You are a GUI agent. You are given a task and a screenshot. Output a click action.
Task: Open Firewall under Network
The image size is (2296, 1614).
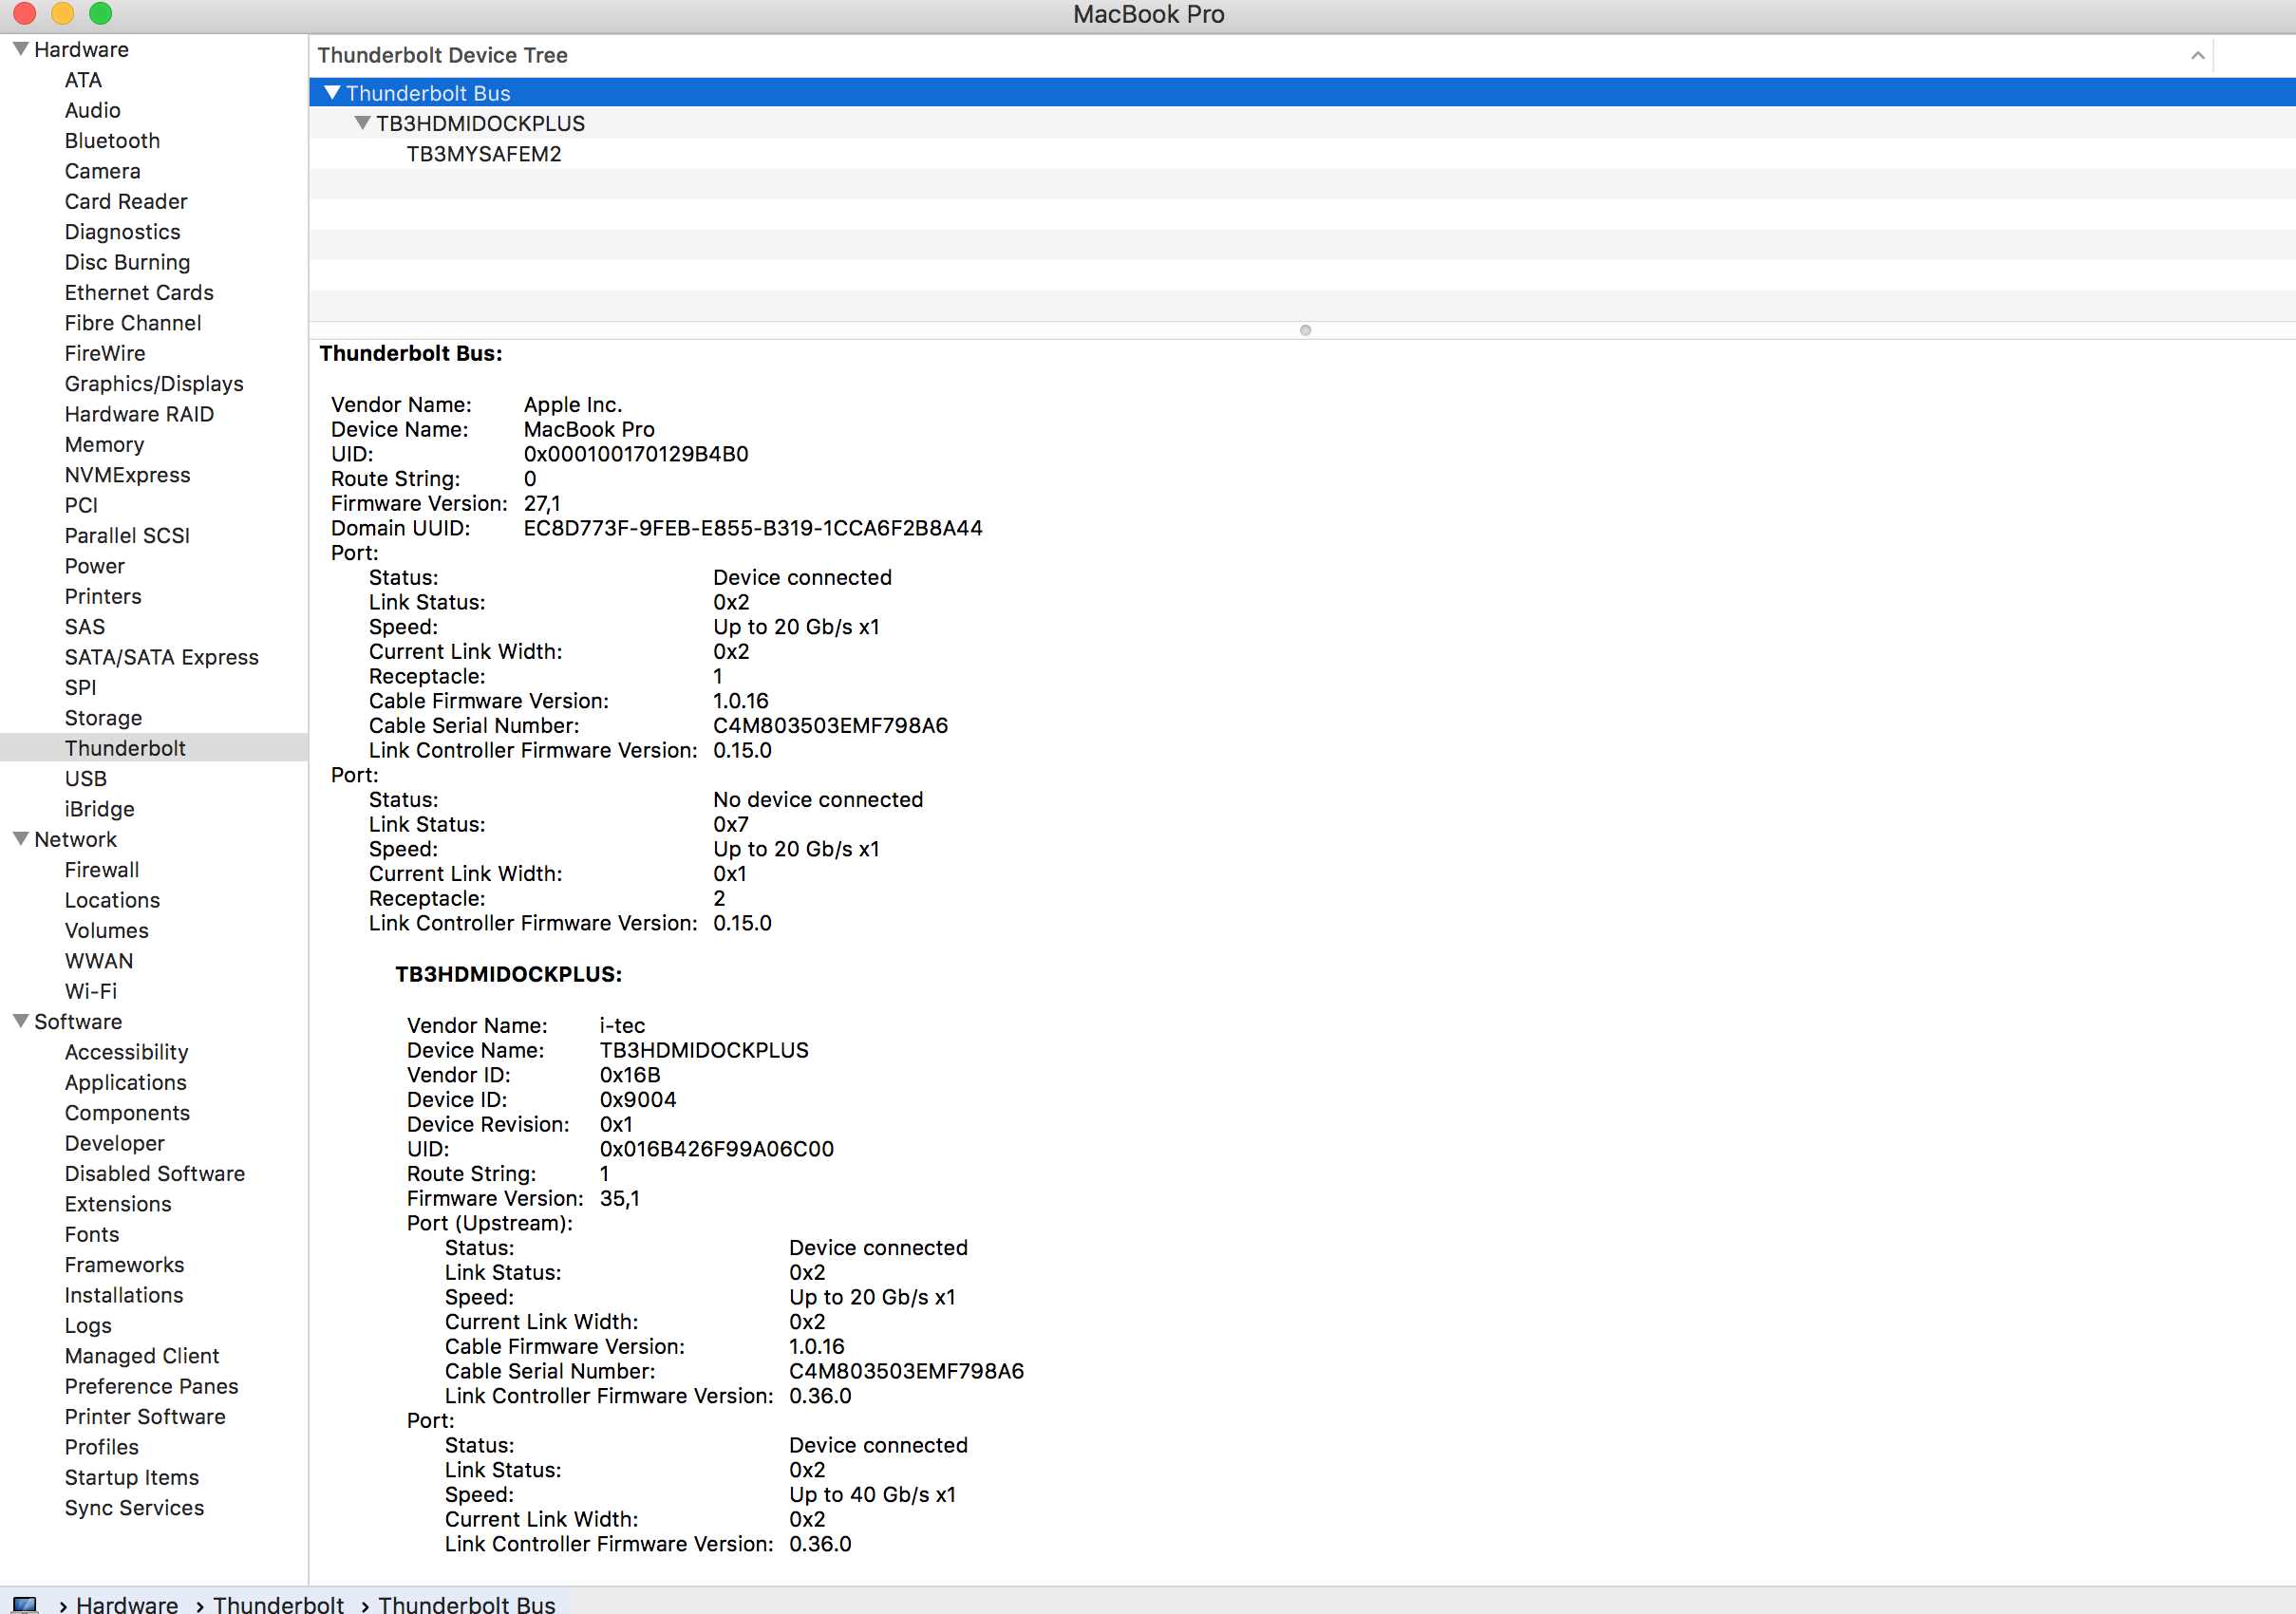tap(102, 870)
